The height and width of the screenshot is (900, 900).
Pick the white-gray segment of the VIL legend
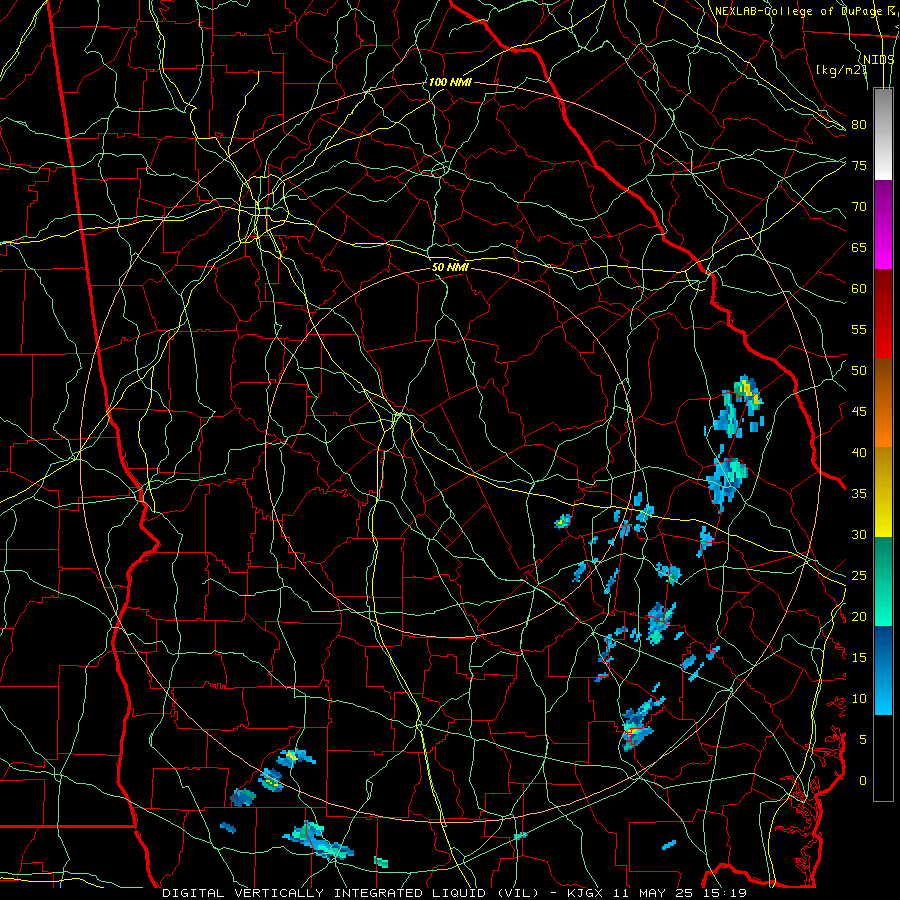(883, 134)
